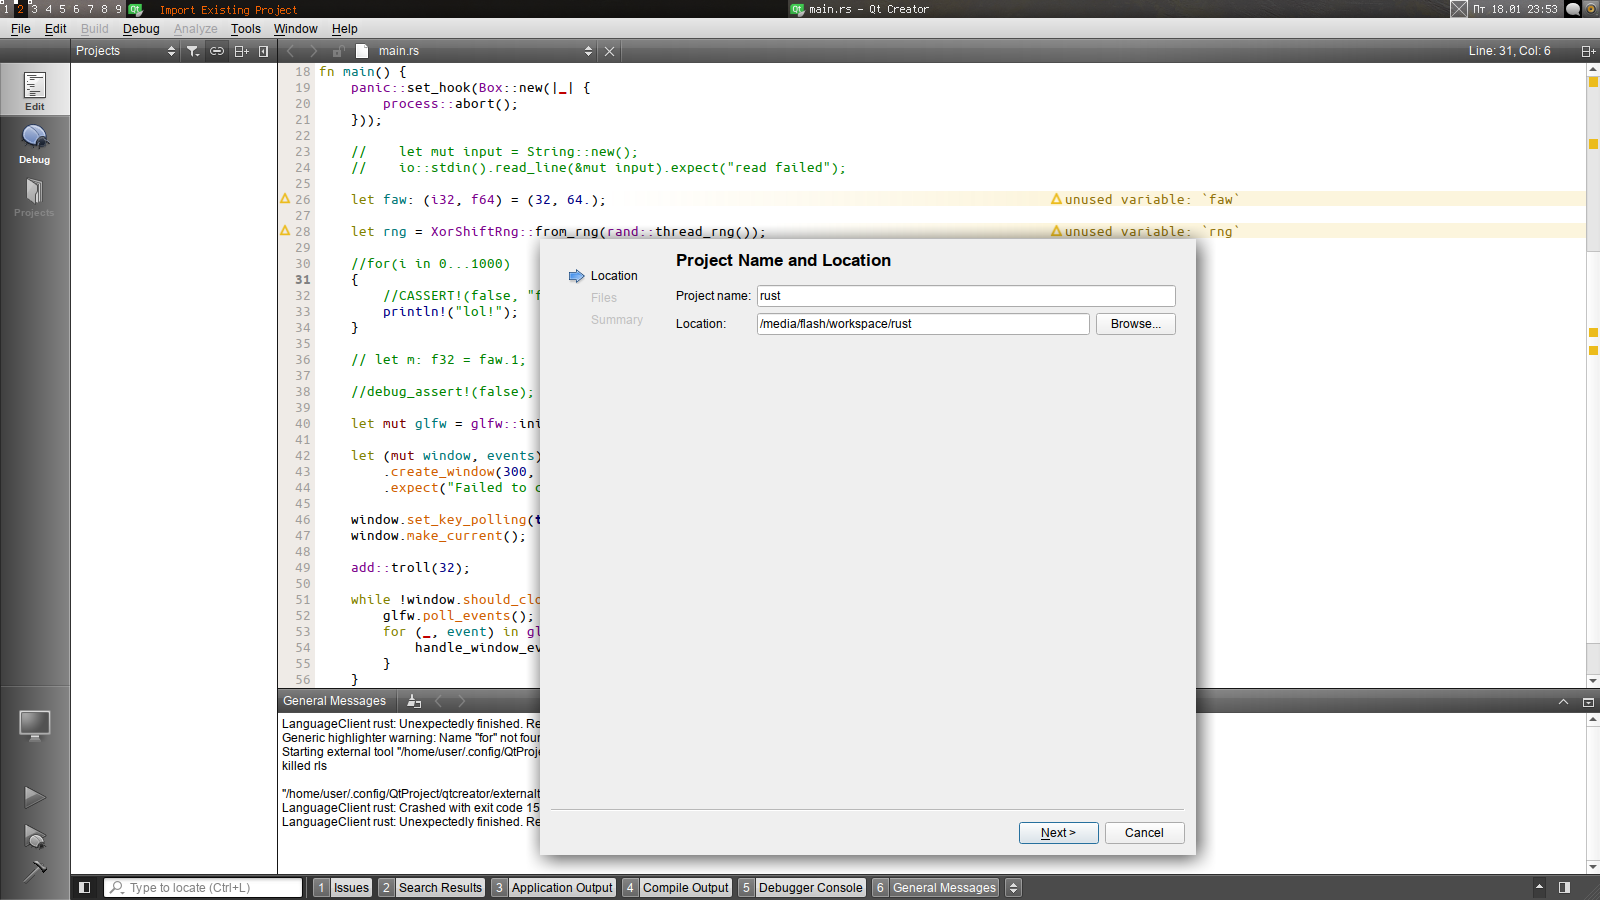The height and width of the screenshot is (900, 1600).
Task: Click the Run play button
Action: coord(34,797)
